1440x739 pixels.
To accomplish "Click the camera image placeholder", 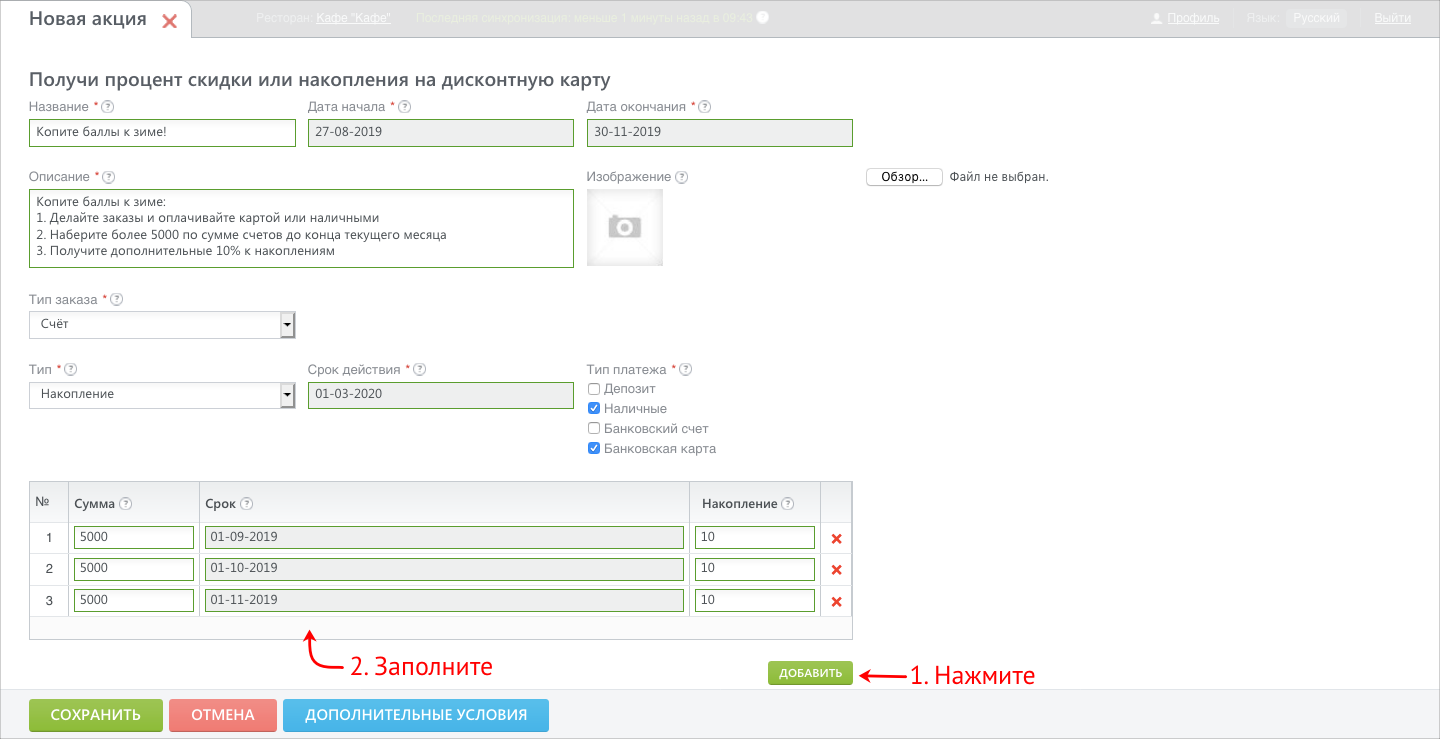I will (x=625, y=227).
